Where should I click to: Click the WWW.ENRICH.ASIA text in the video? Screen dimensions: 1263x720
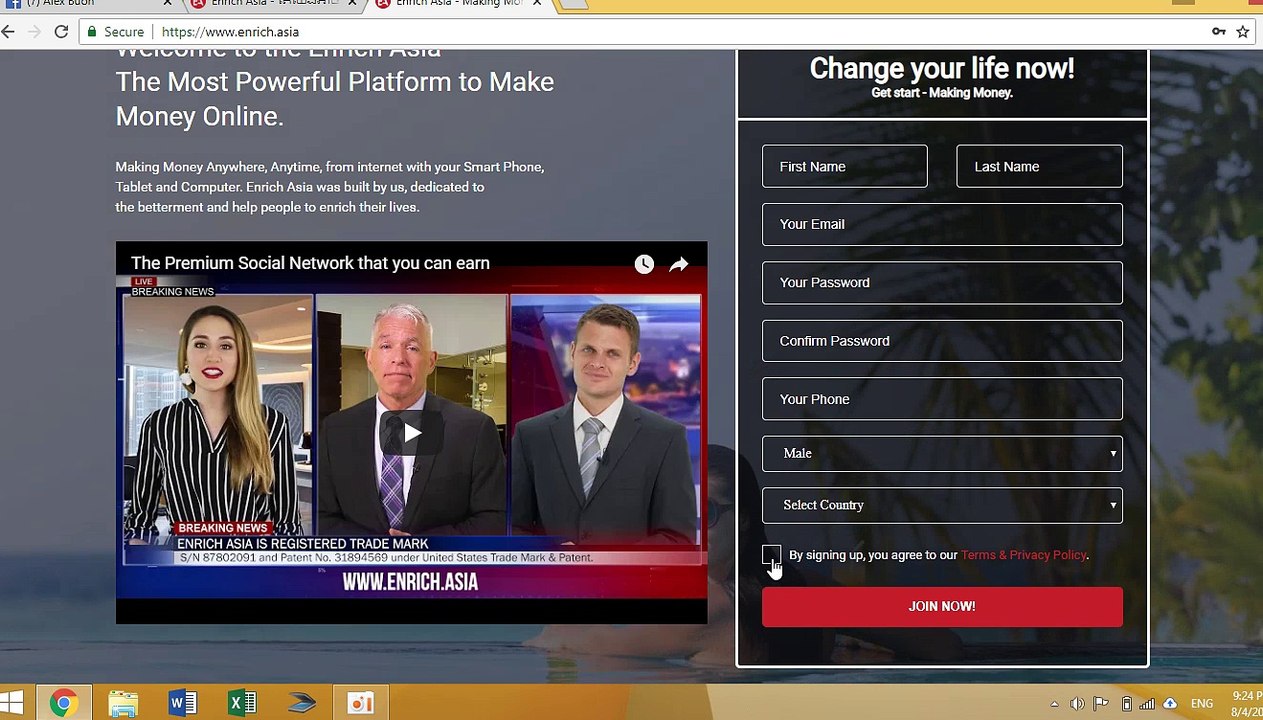410,582
